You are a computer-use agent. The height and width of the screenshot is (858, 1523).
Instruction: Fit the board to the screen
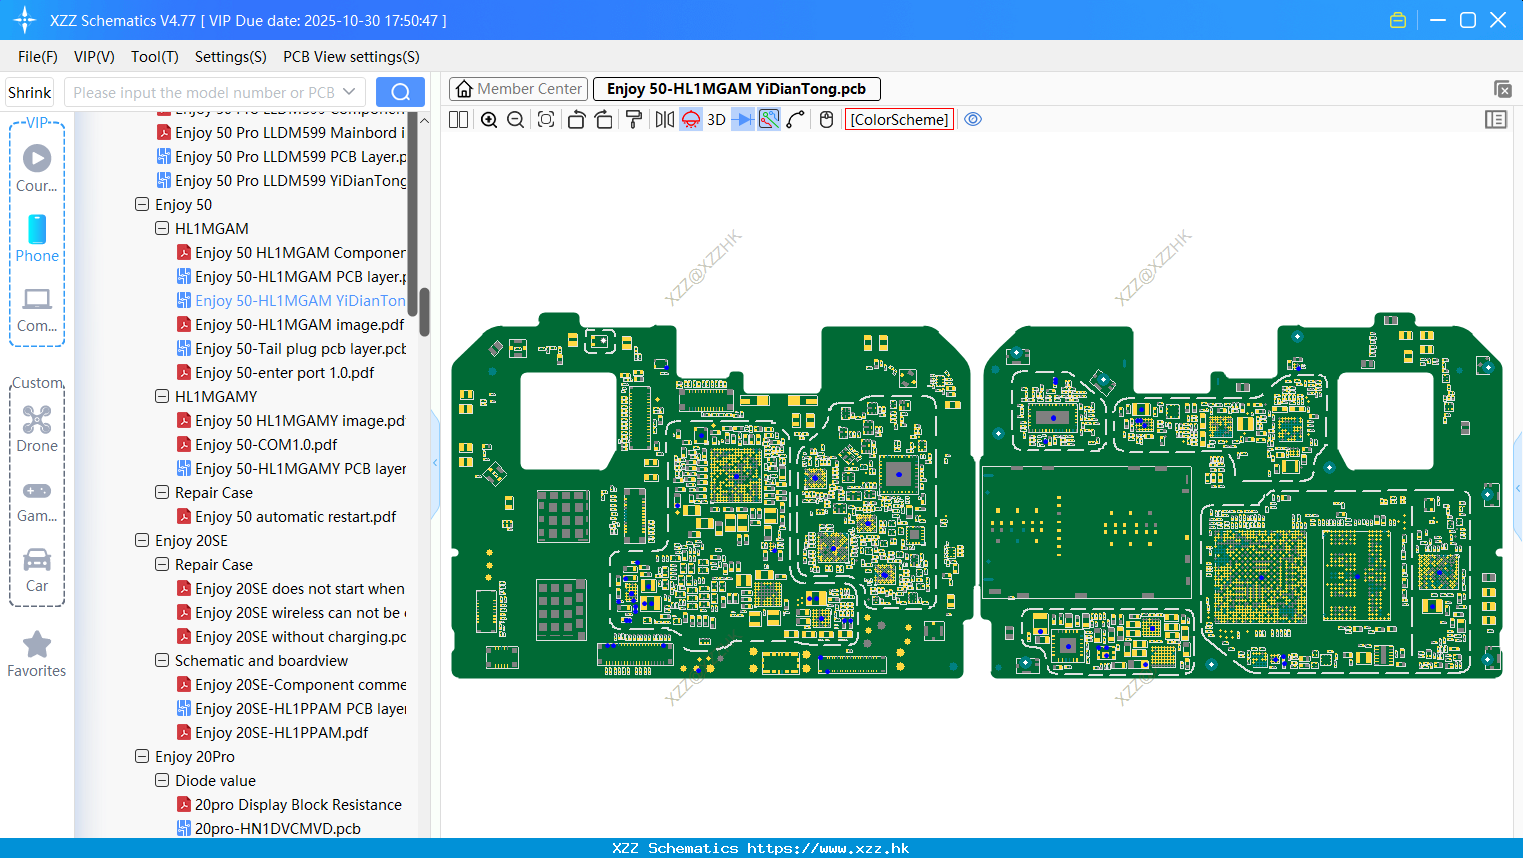(x=546, y=120)
